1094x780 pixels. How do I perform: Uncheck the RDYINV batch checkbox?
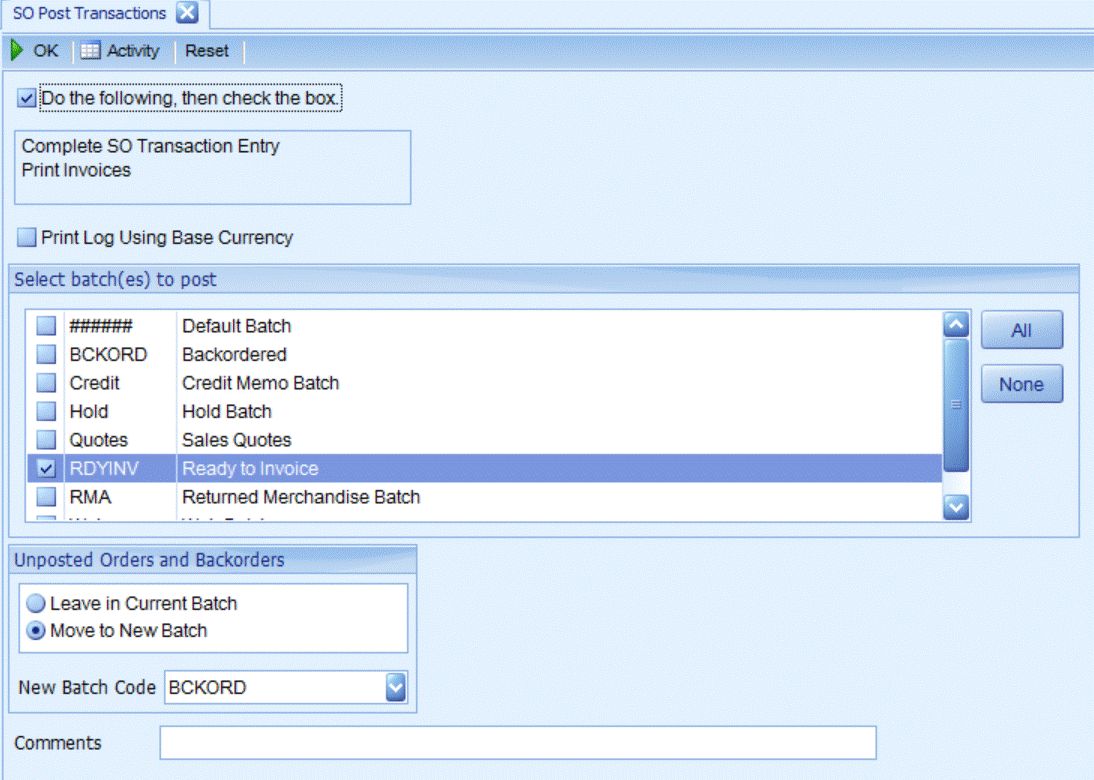pos(46,468)
